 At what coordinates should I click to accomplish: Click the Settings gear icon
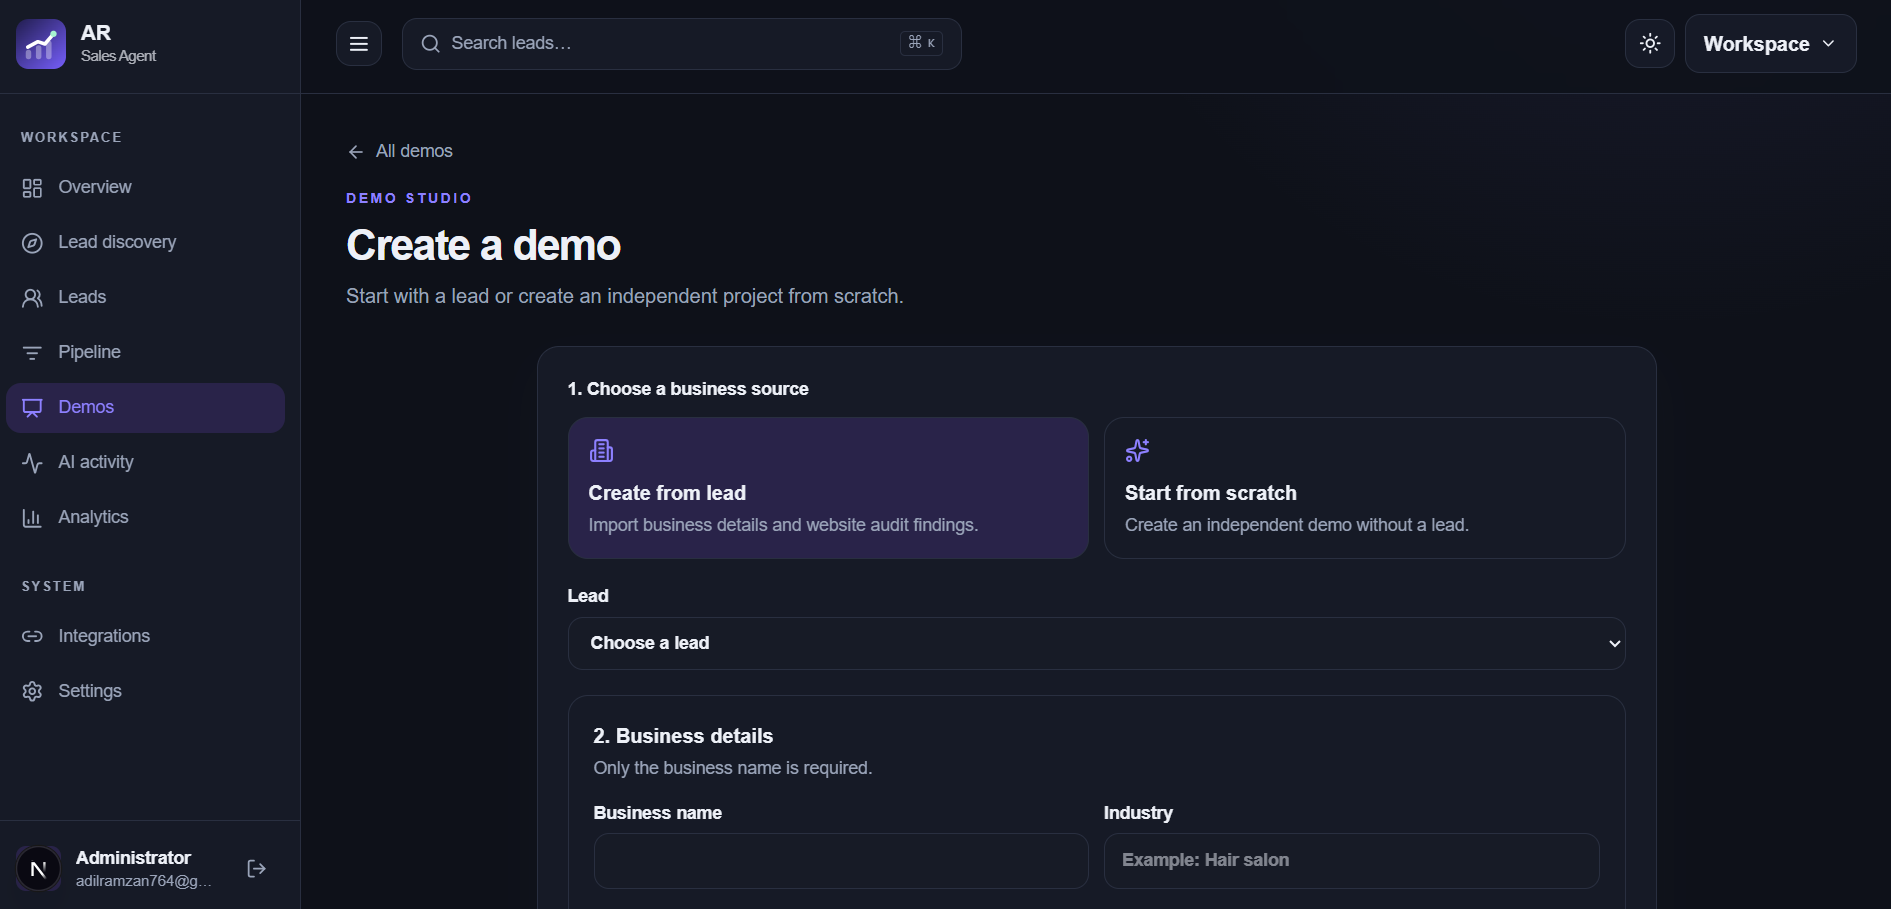point(32,691)
